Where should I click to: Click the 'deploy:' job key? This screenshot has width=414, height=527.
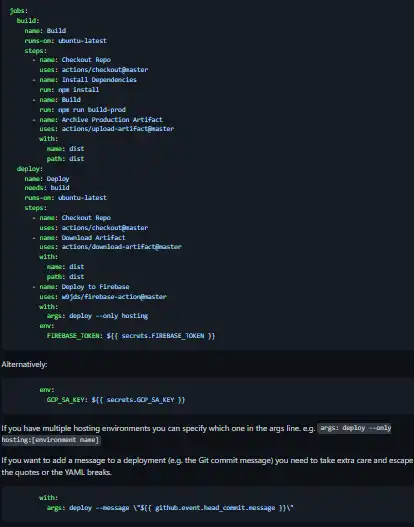coord(30,169)
